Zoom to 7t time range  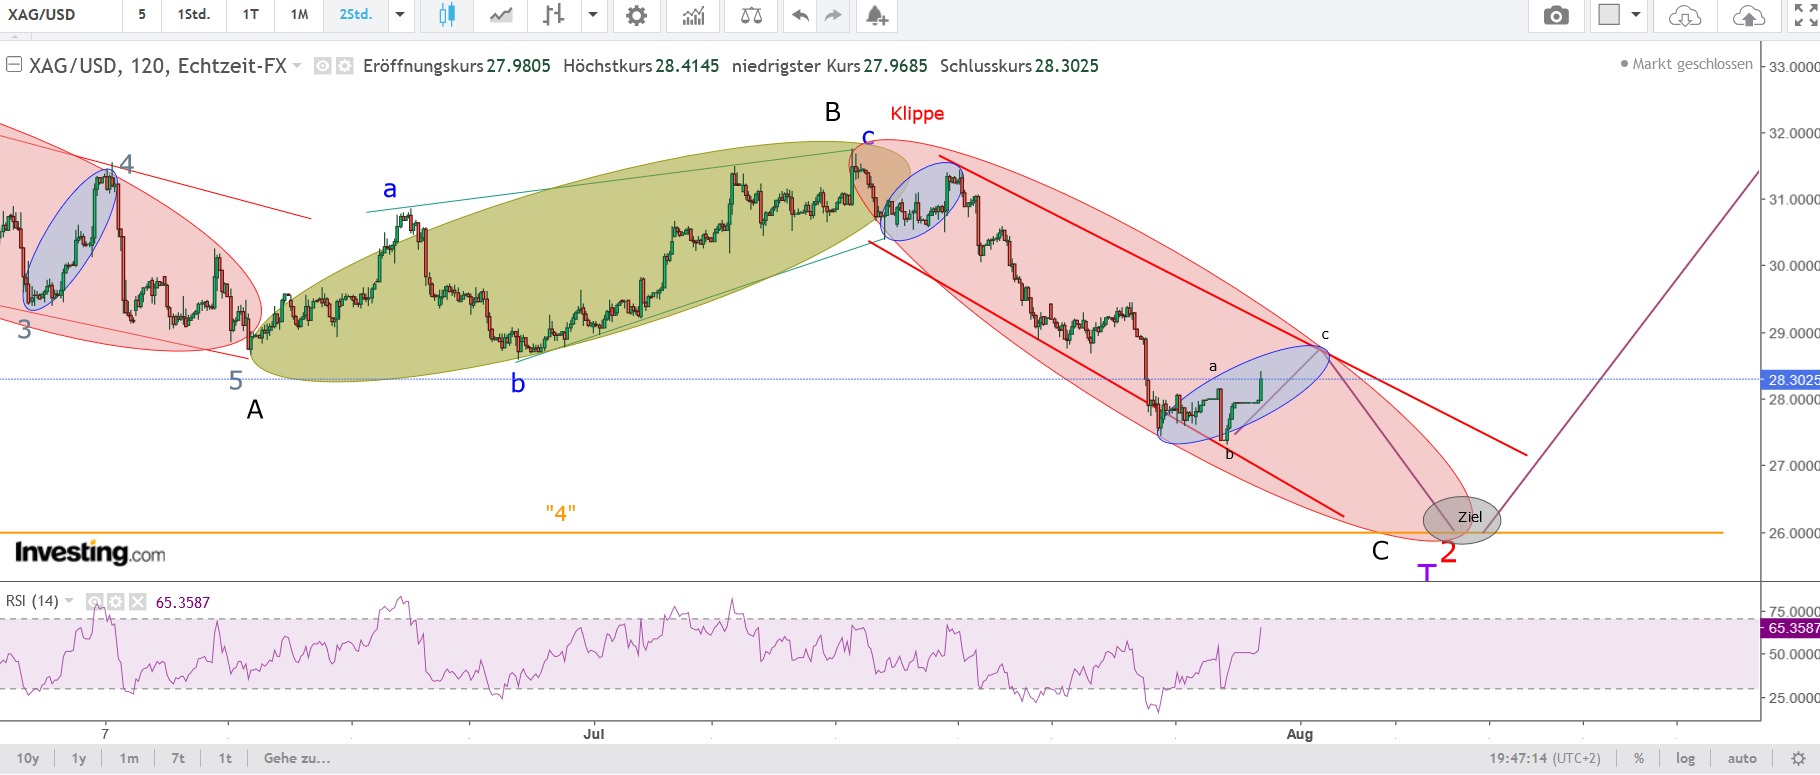coord(178,758)
